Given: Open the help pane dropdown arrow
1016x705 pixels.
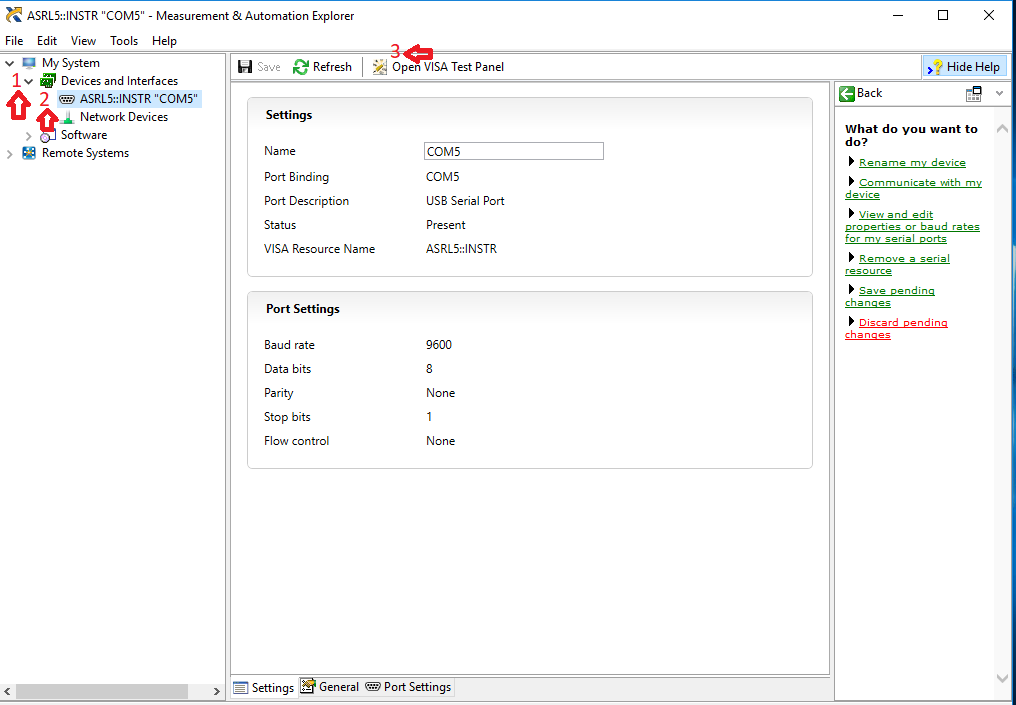Looking at the screenshot, I should (x=999, y=93).
